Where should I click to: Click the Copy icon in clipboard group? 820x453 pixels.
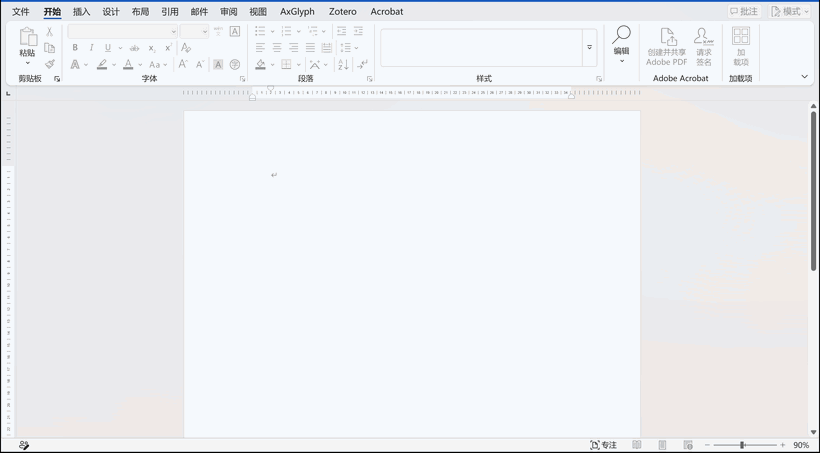pos(50,48)
